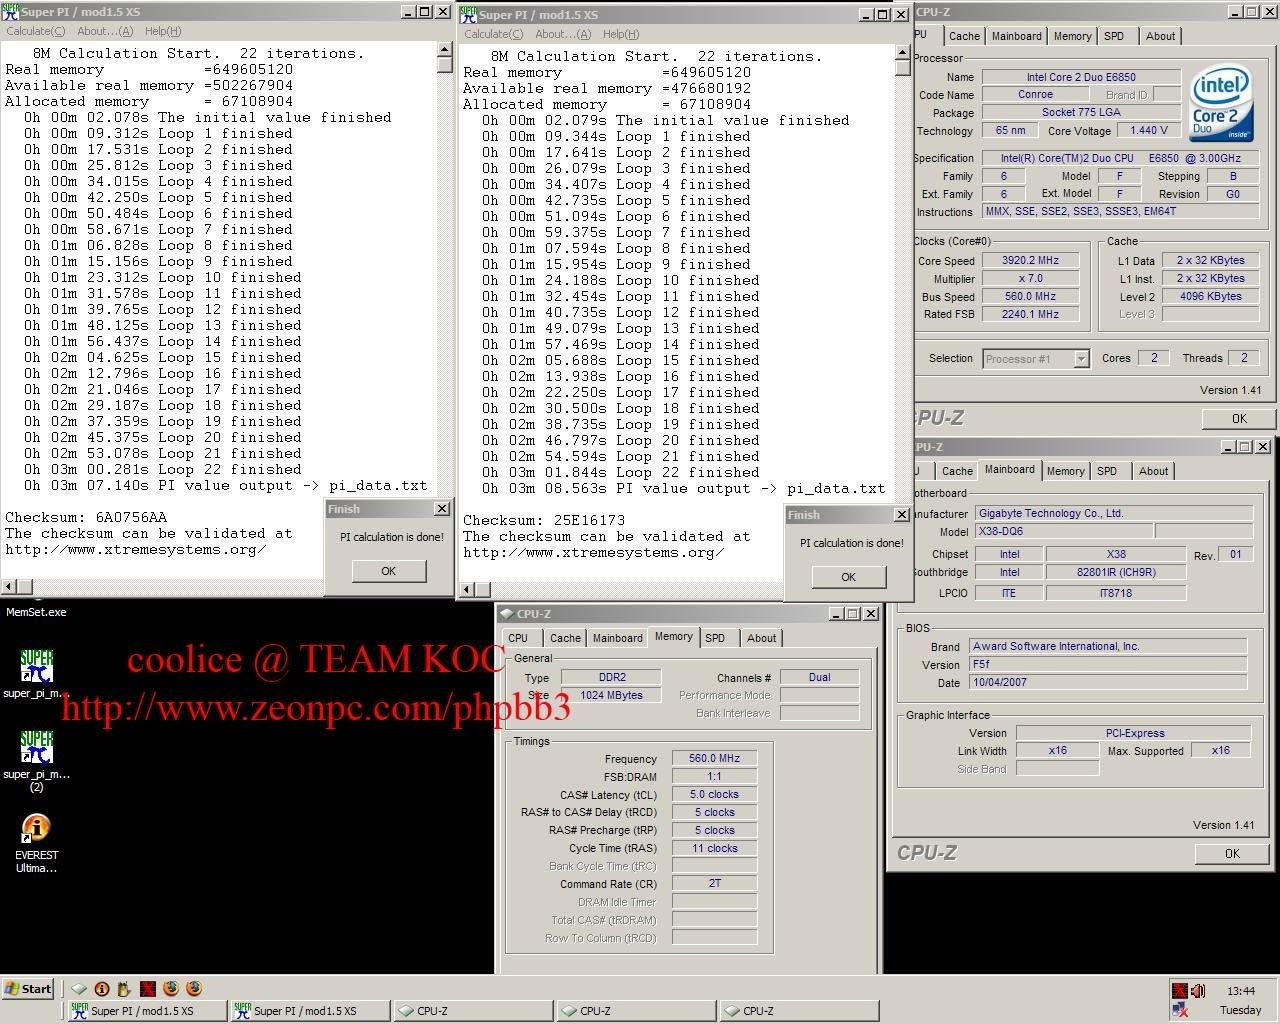Open About tab in the Memory CPU-Z window

(761, 638)
